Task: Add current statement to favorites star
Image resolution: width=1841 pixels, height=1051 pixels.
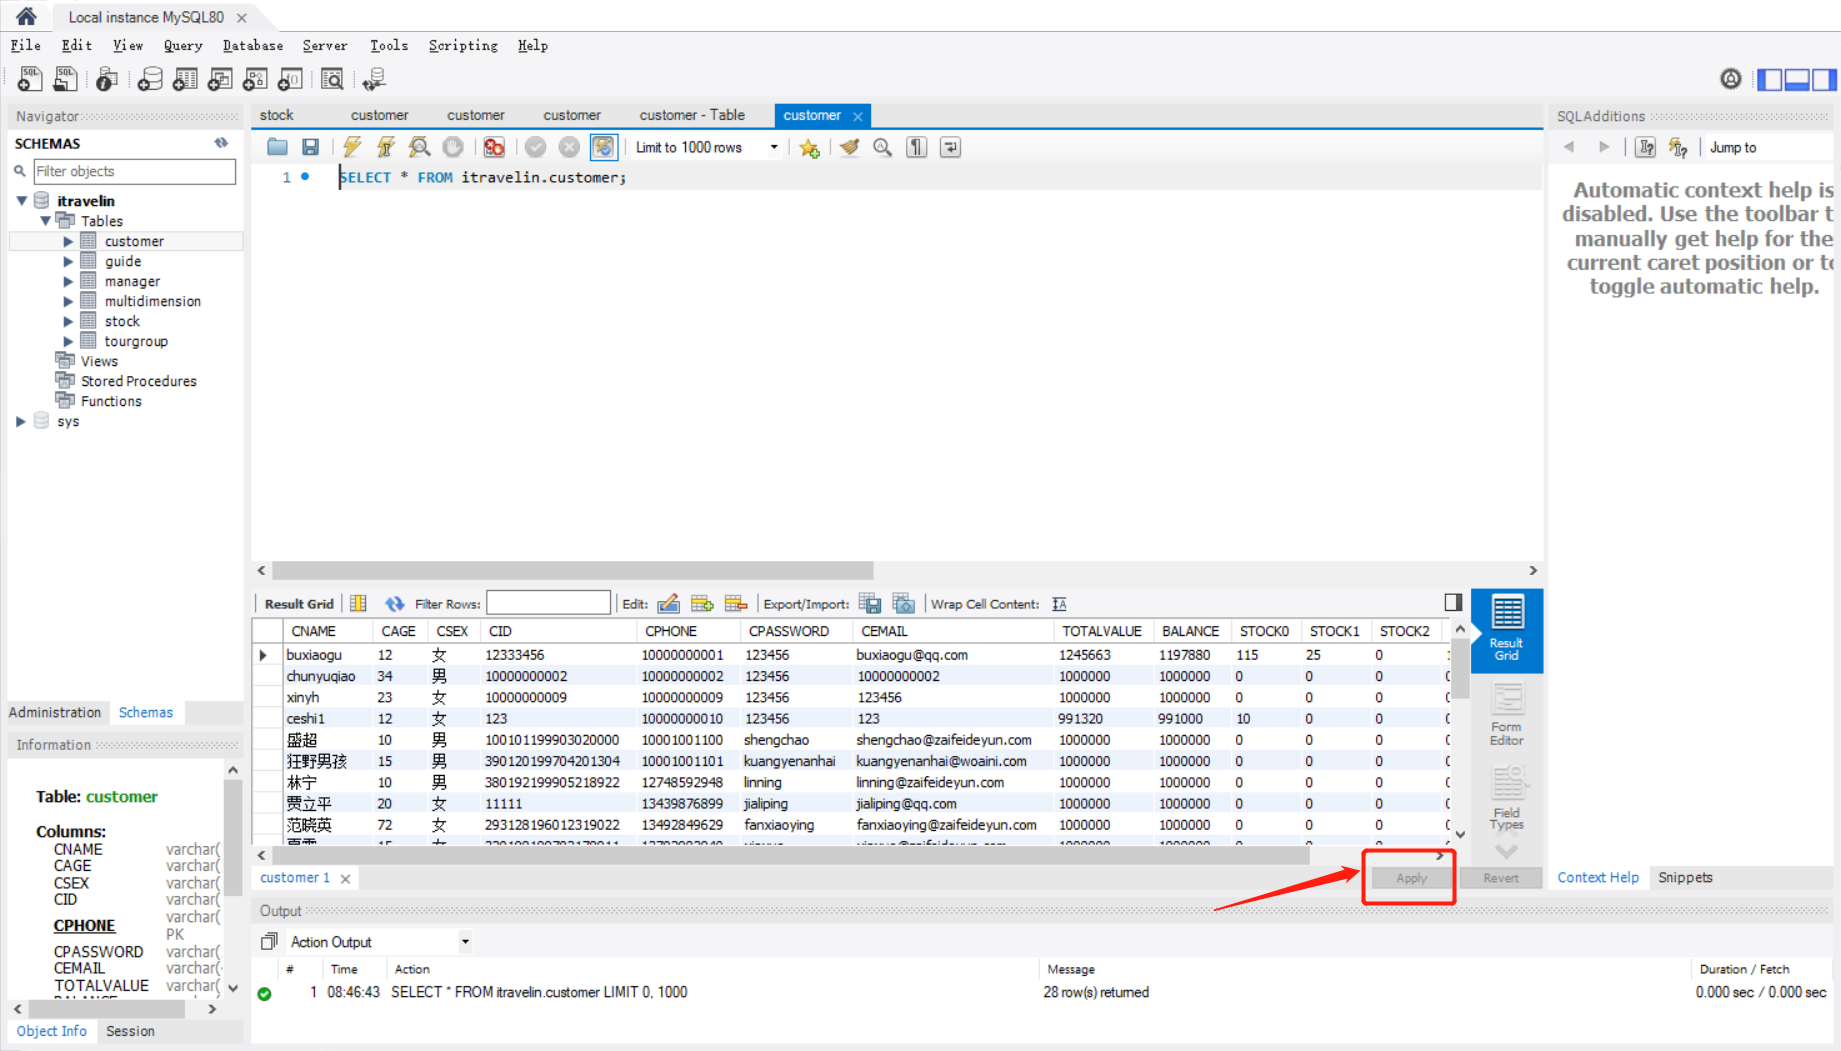Action: (x=809, y=147)
